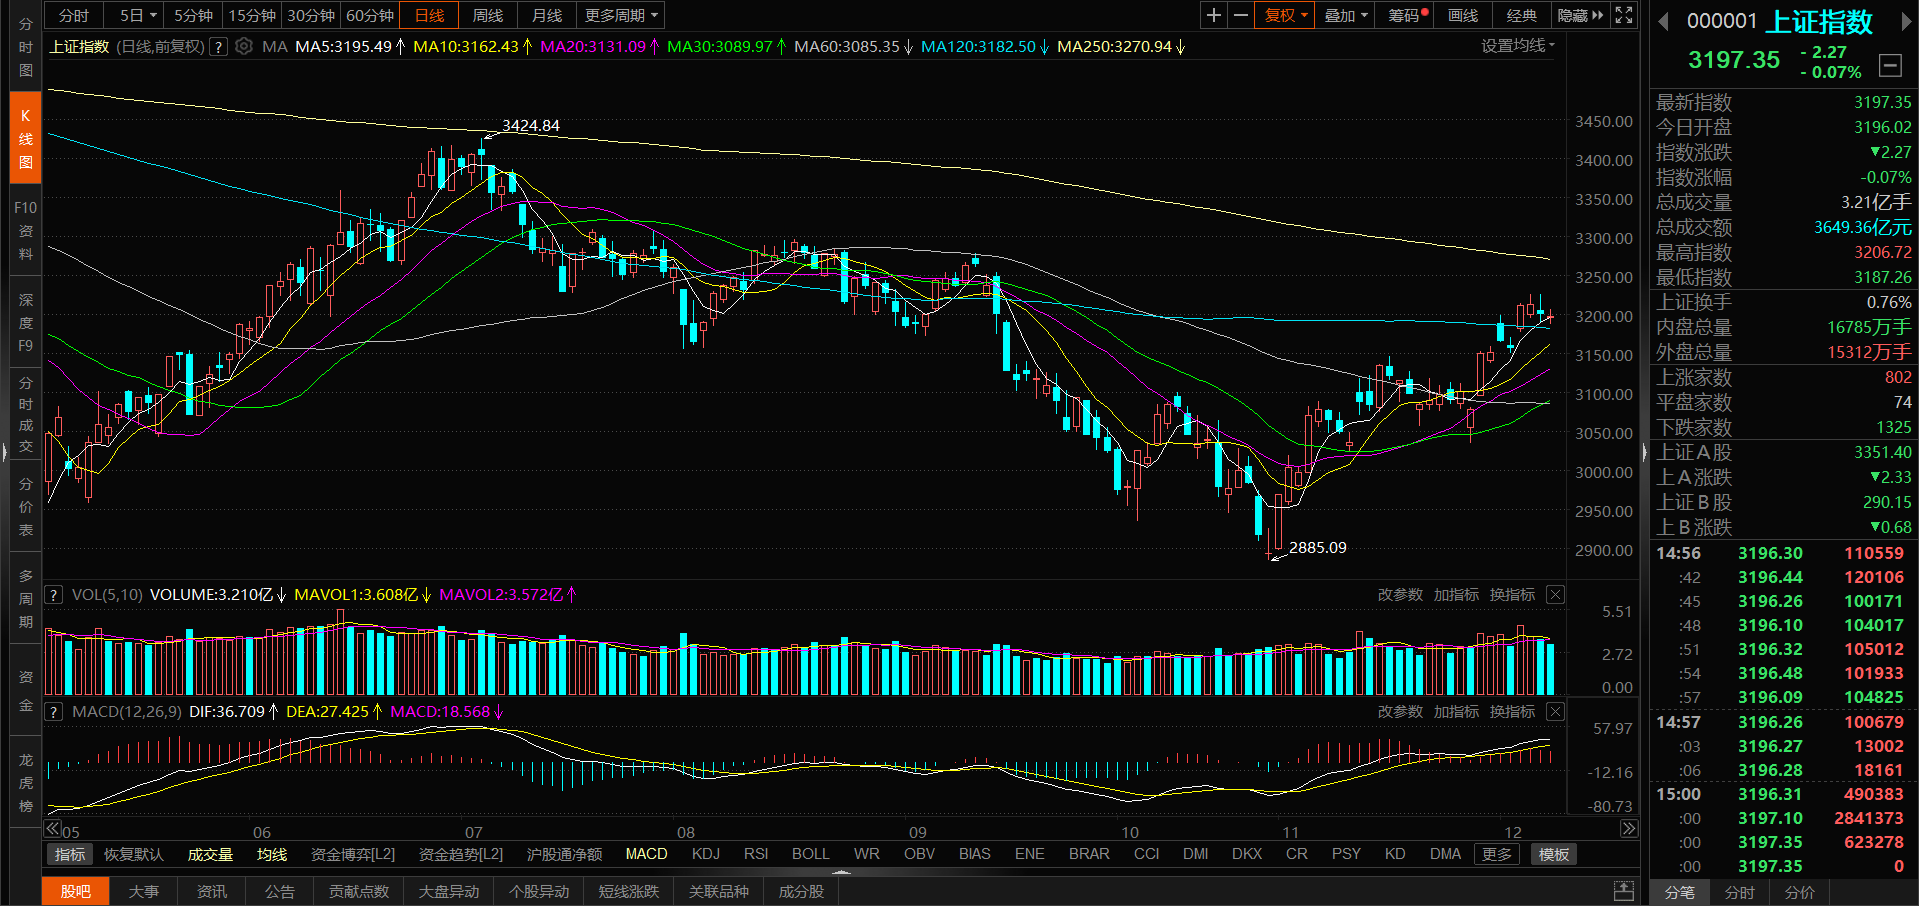Enter fullscreen chart view icon
Image resolution: width=1919 pixels, height=906 pixels.
tap(1624, 15)
